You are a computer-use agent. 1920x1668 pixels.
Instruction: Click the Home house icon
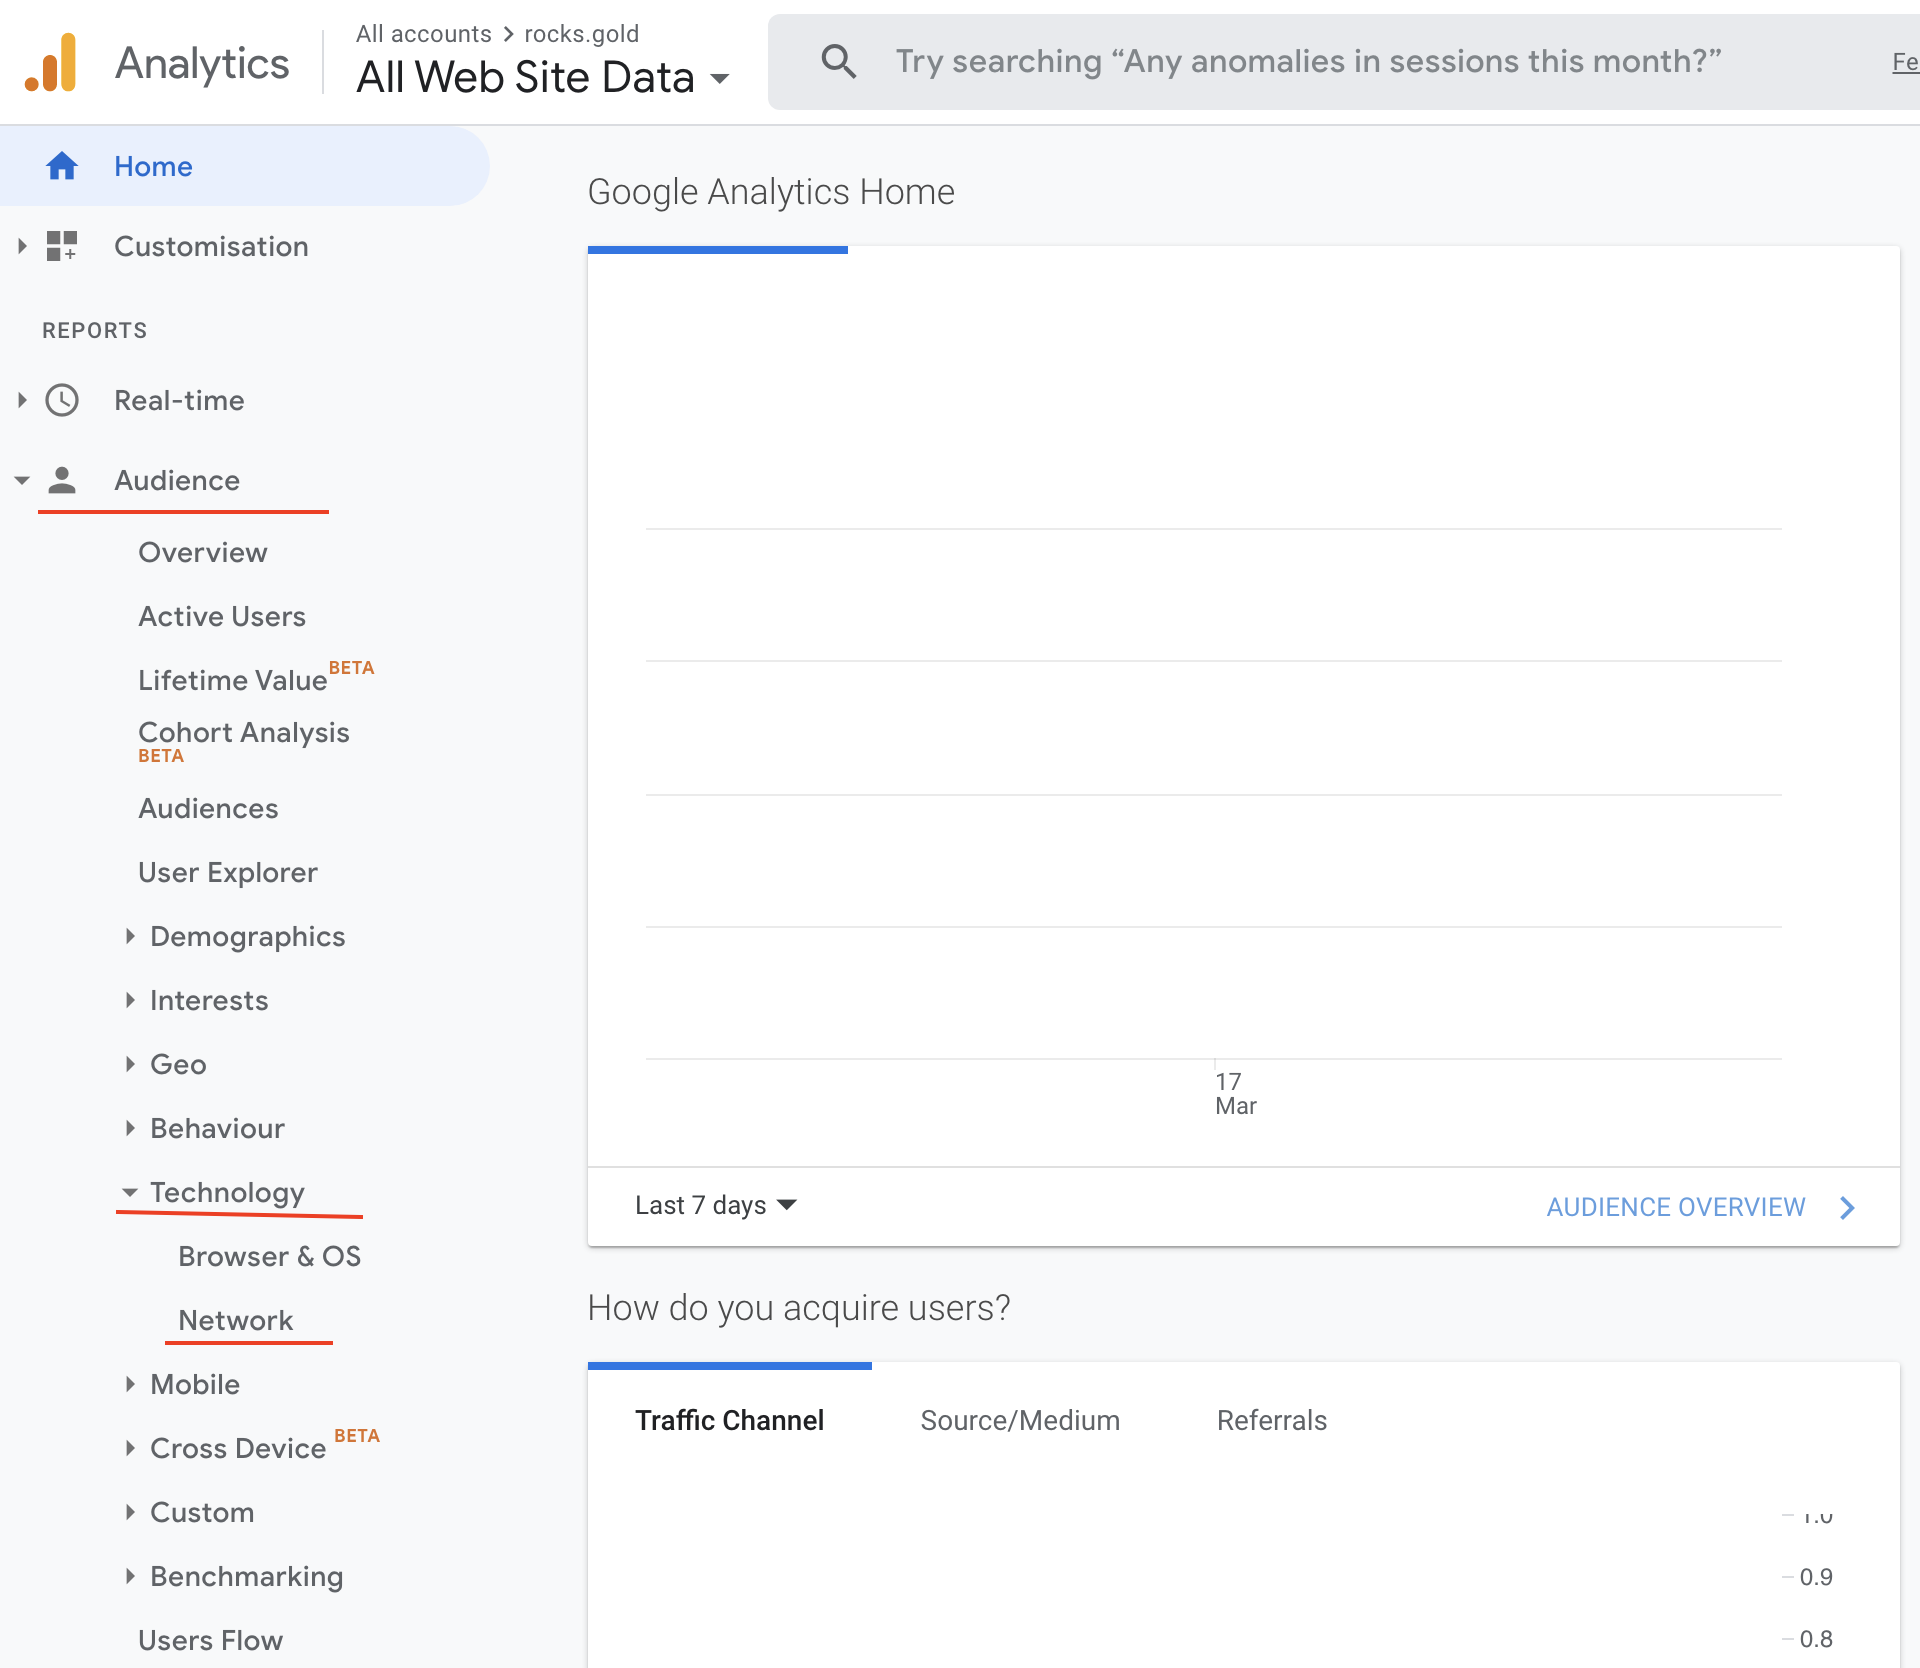tap(62, 166)
